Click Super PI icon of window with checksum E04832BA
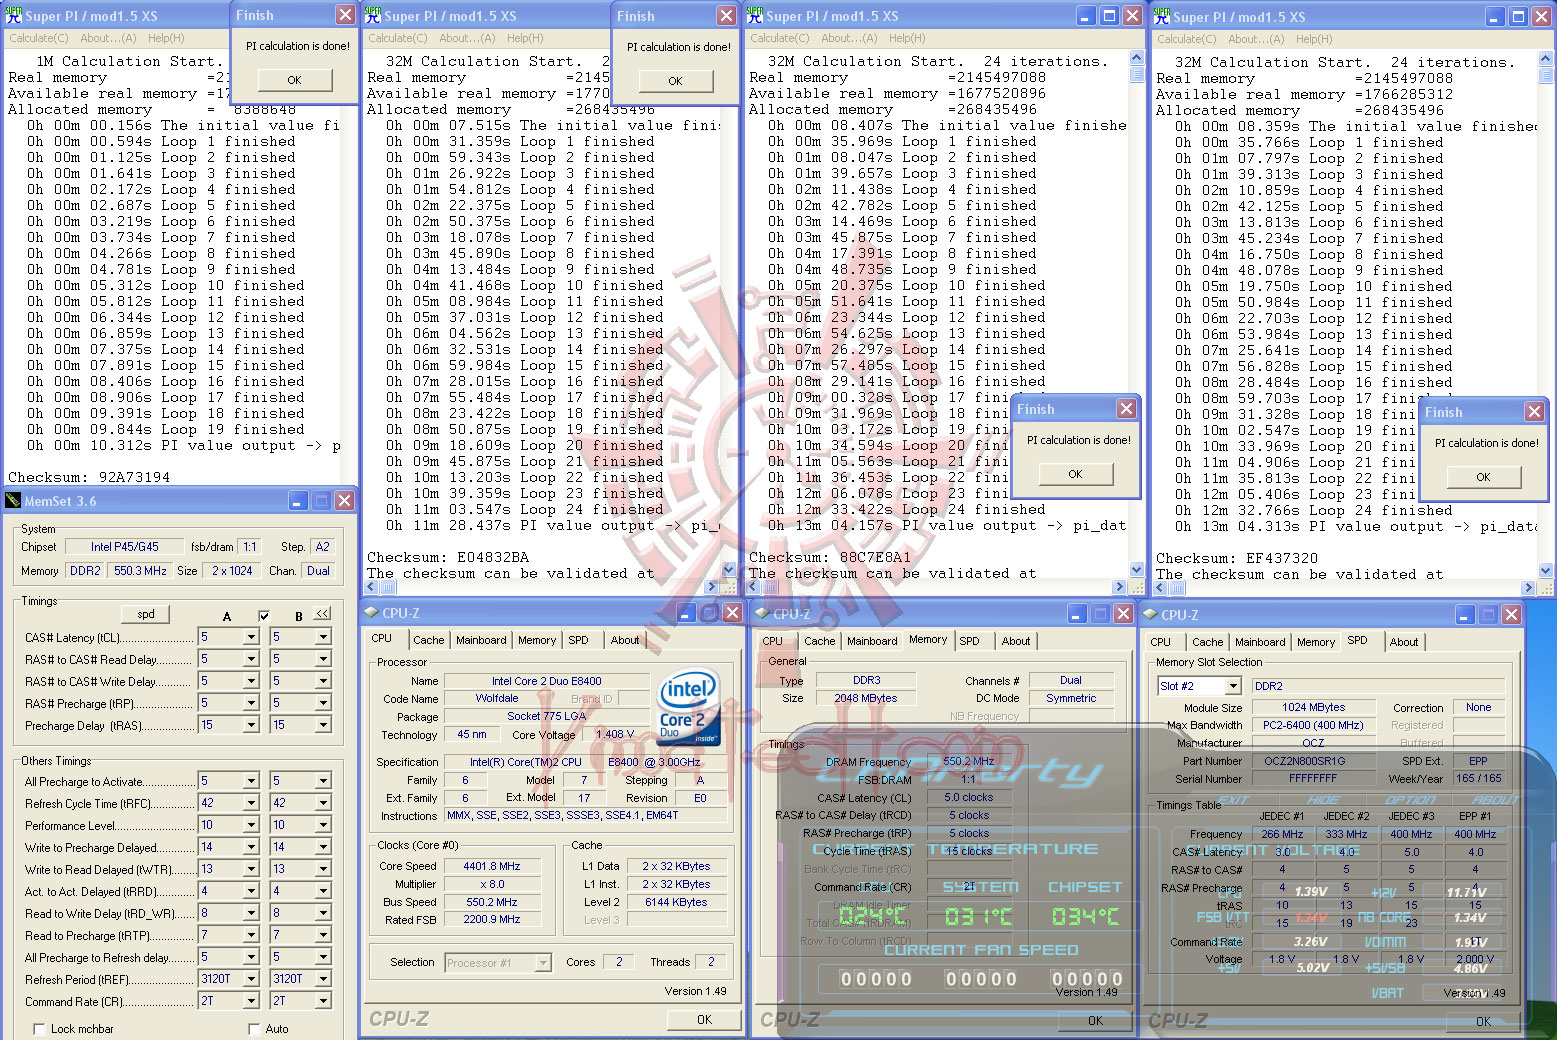1557x1040 pixels. click(373, 15)
